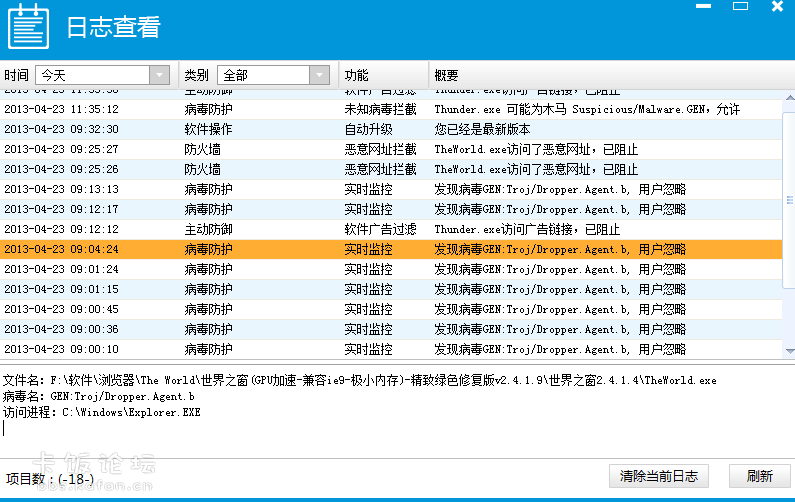The image size is (795, 502).
Task: Select the log row at 09:12:17
Action: click(391, 209)
